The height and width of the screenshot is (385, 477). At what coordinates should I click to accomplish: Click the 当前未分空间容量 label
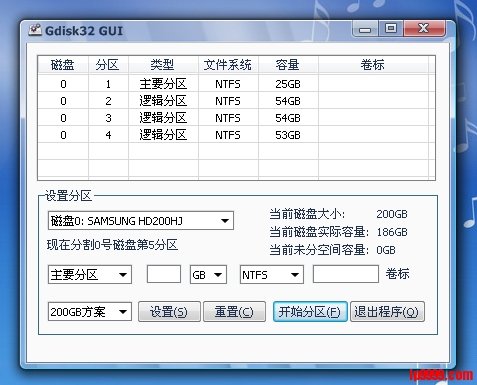pos(319,250)
